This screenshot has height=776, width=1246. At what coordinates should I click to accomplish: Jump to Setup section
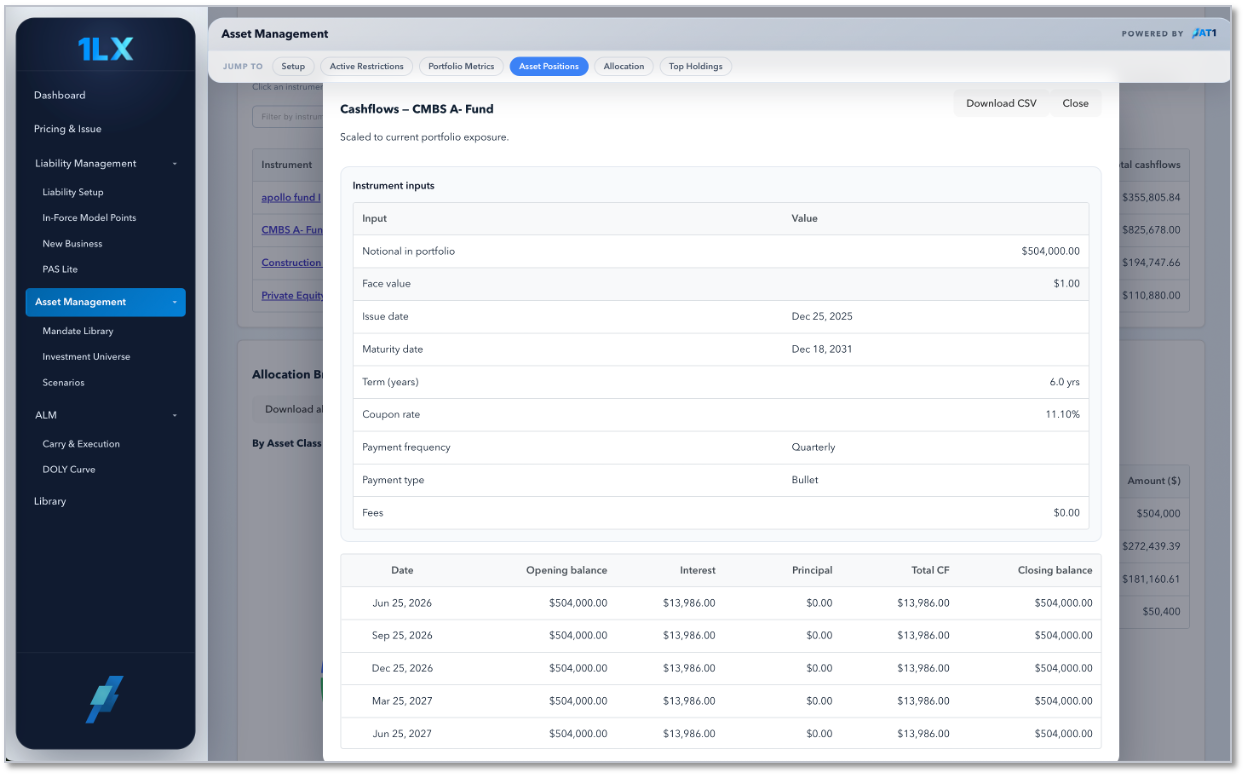[293, 66]
